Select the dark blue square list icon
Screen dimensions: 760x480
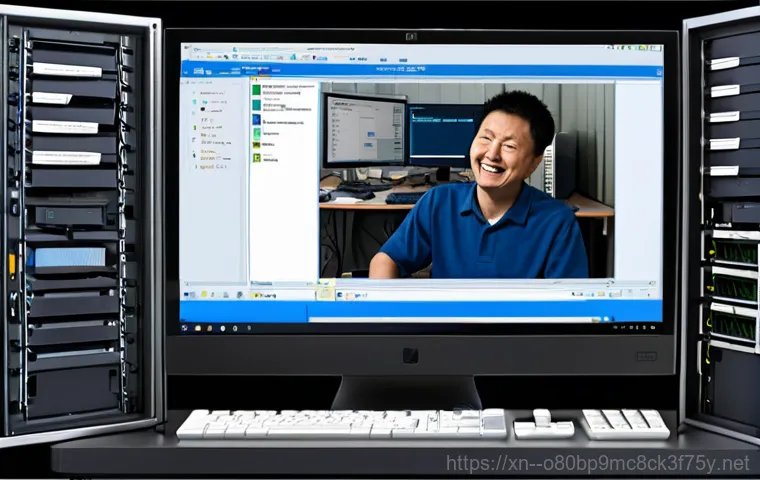pos(256,119)
